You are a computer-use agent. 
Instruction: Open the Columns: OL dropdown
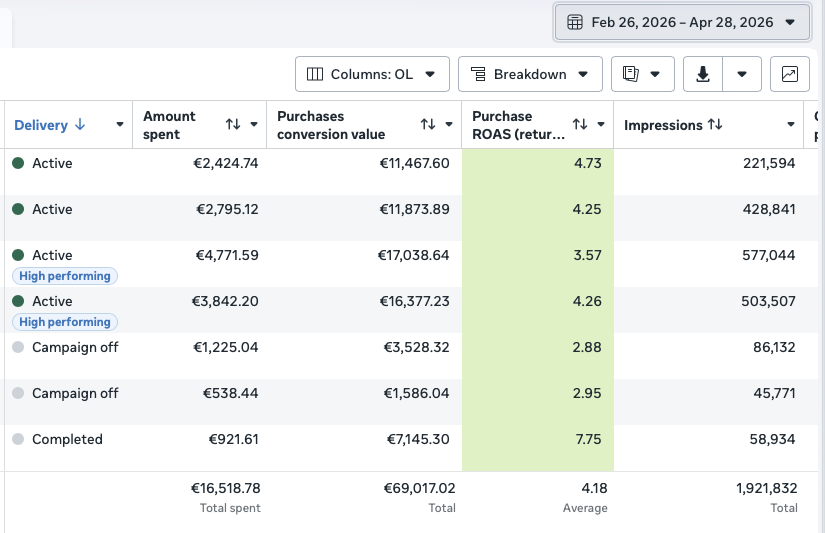pos(372,74)
